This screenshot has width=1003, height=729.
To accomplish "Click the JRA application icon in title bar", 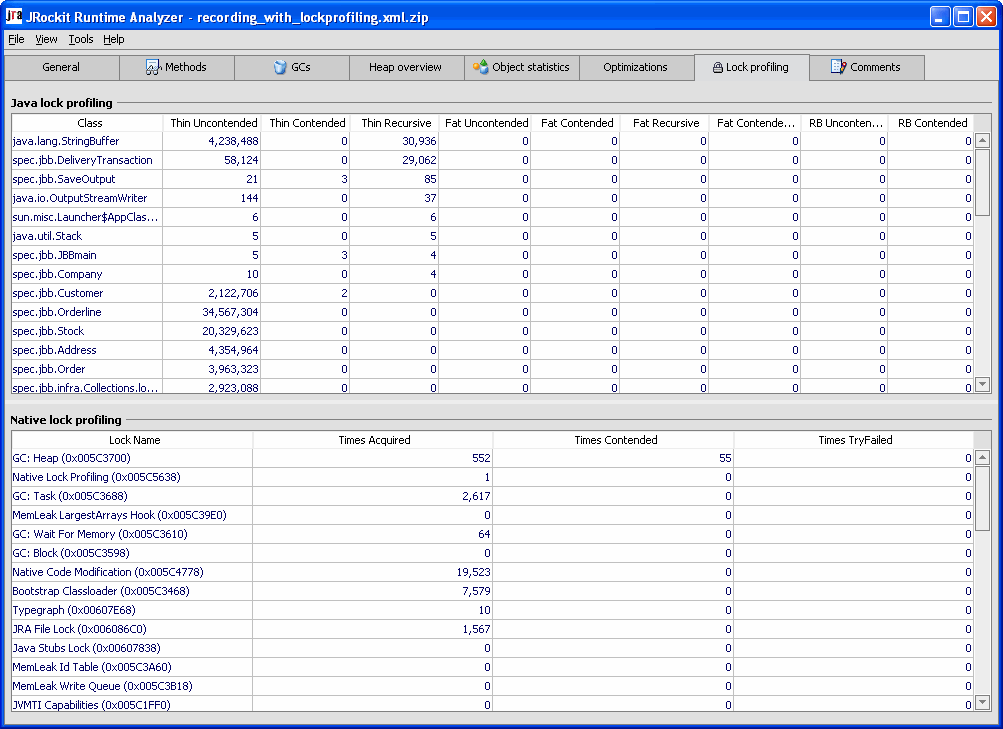I will (x=13, y=15).
